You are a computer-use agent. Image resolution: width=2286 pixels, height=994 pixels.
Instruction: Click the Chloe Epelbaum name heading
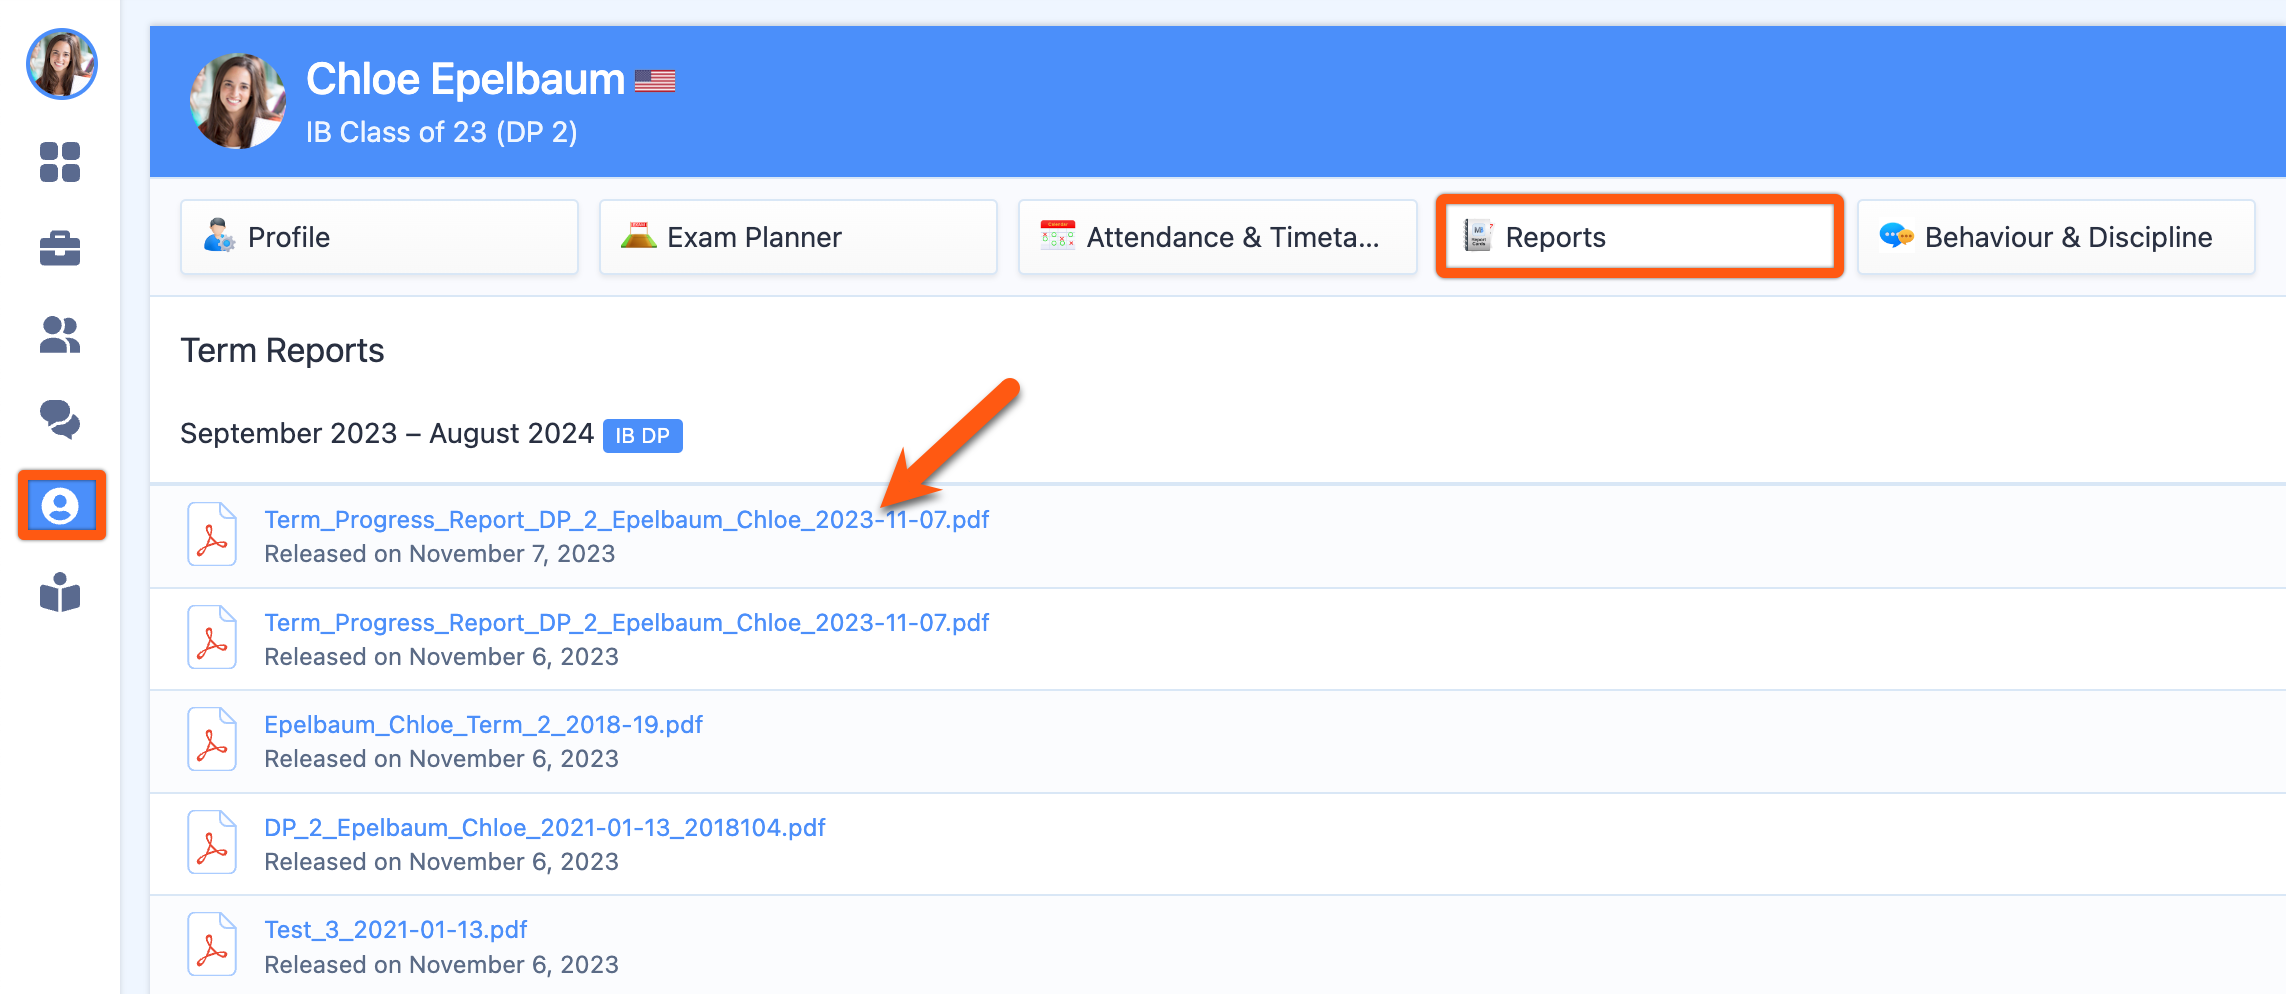click(x=465, y=79)
